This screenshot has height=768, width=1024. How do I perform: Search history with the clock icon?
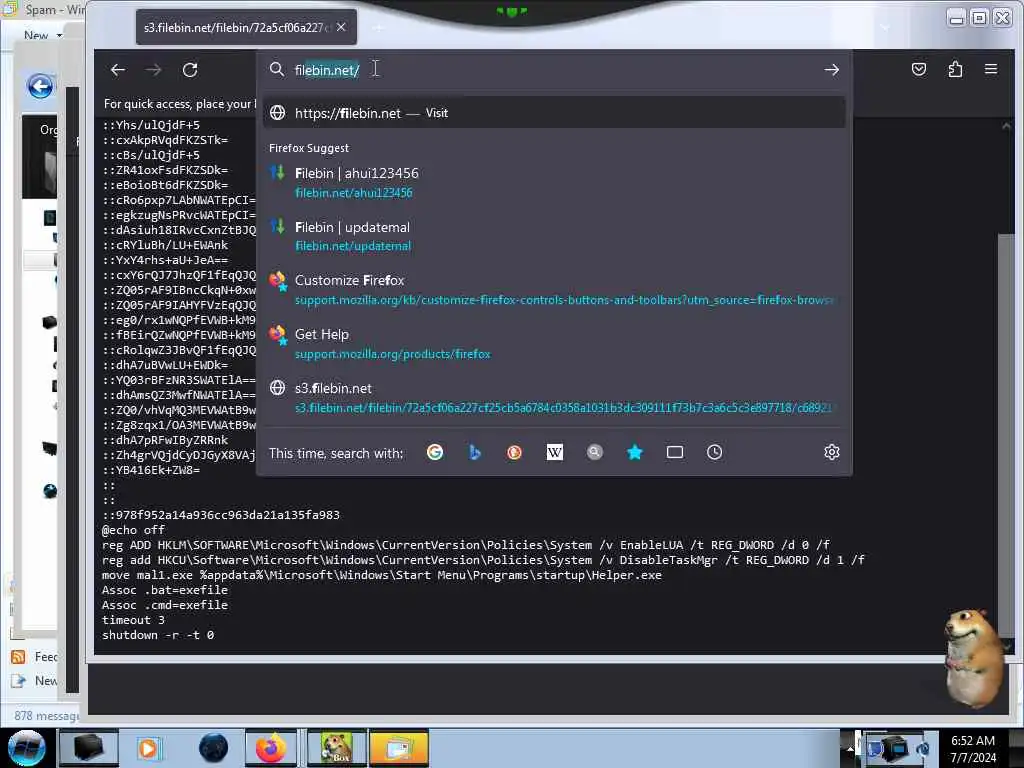(x=714, y=452)
